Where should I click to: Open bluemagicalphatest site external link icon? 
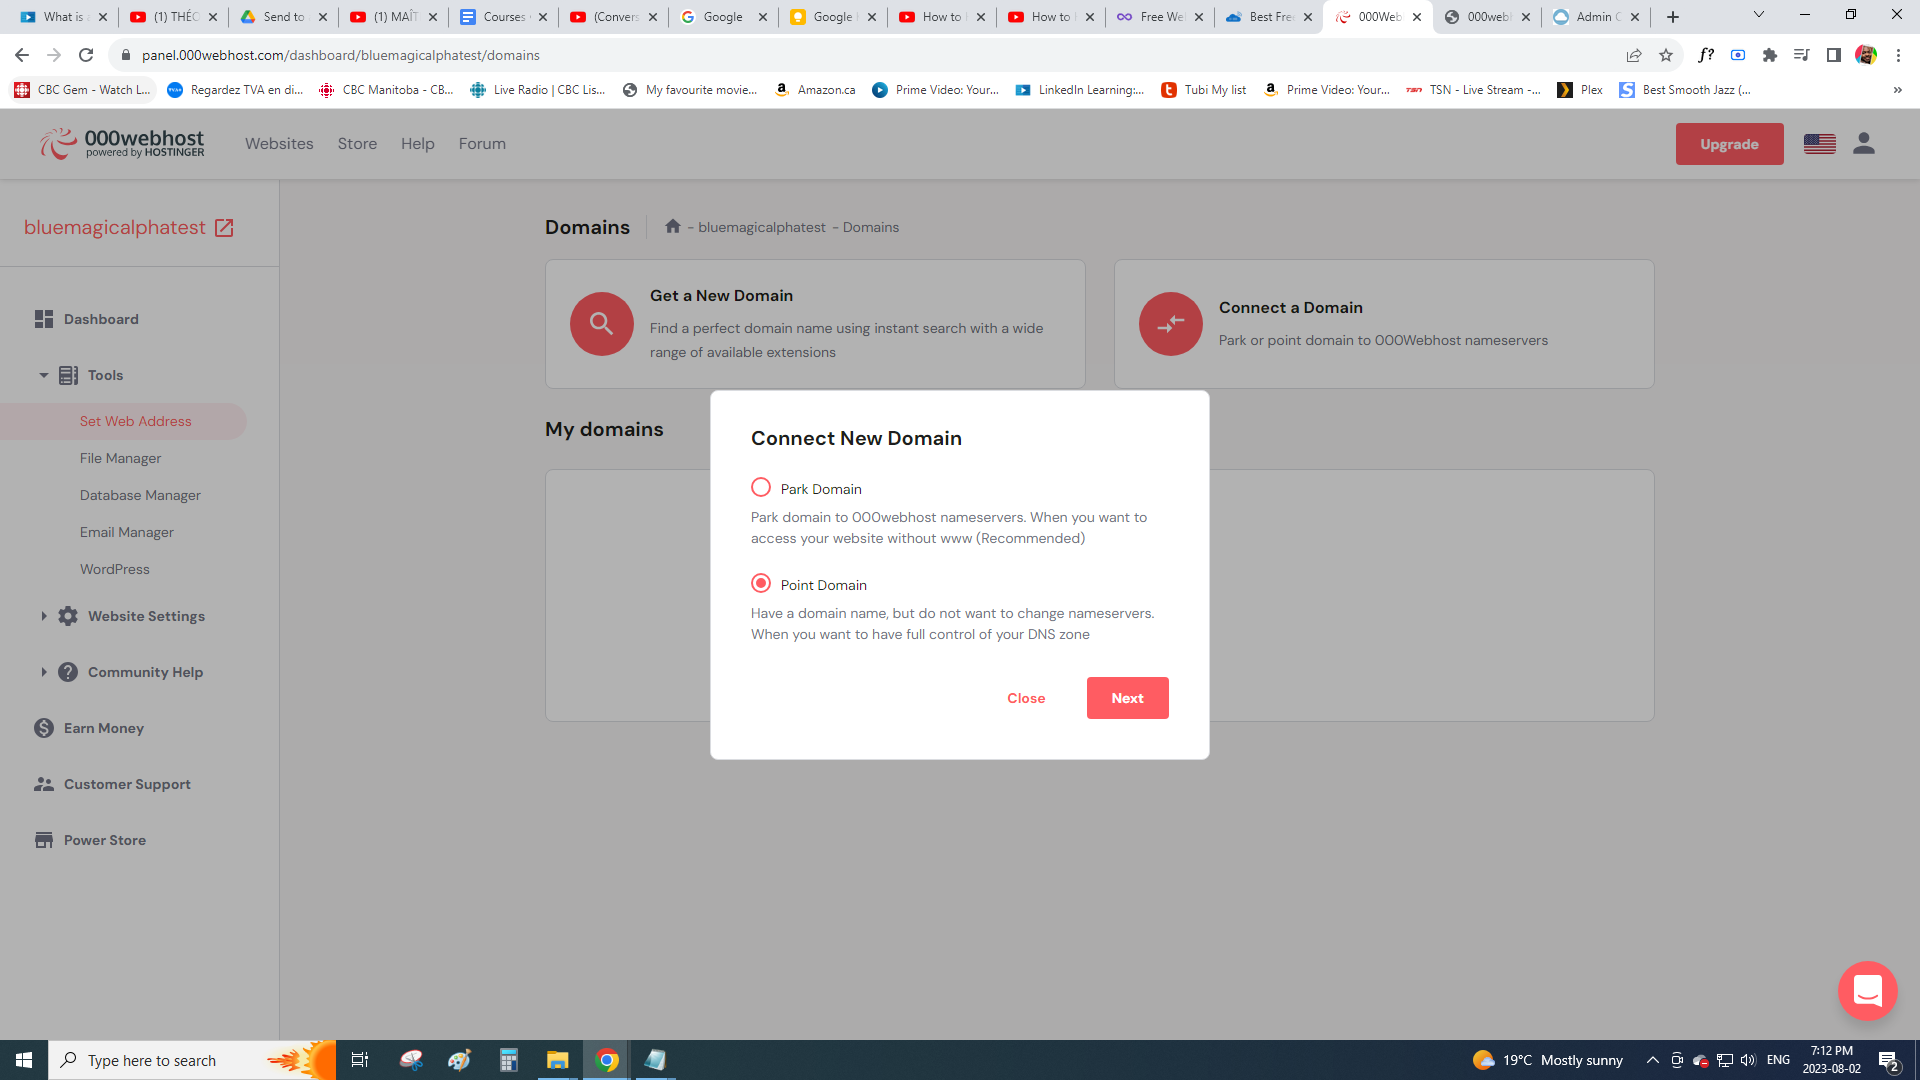point(224,228)
